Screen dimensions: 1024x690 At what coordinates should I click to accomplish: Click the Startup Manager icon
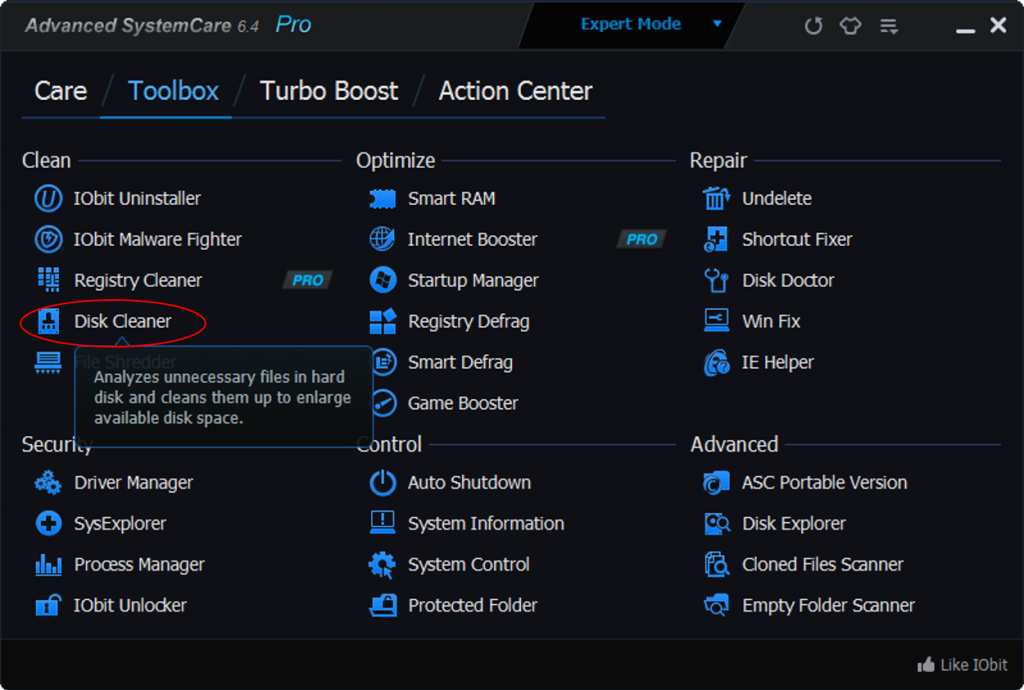click(x=383, y=280)
